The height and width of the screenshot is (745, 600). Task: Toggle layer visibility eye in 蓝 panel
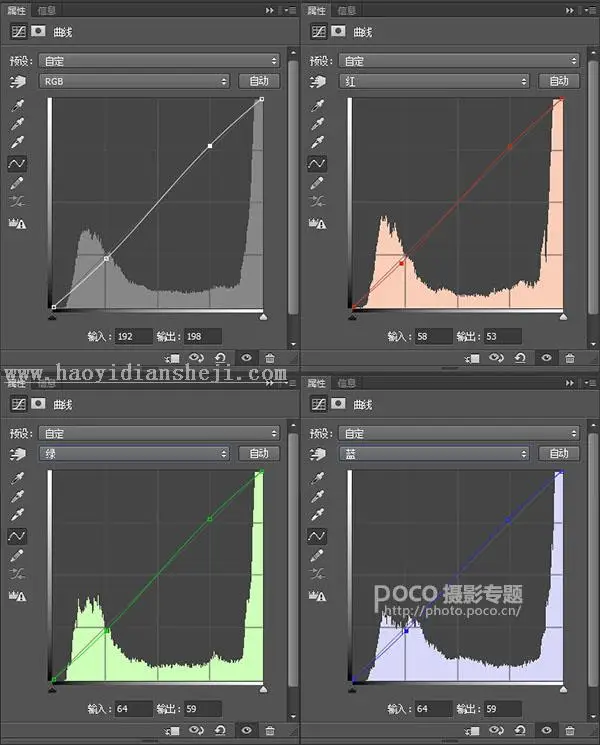(x=546, y=730)
